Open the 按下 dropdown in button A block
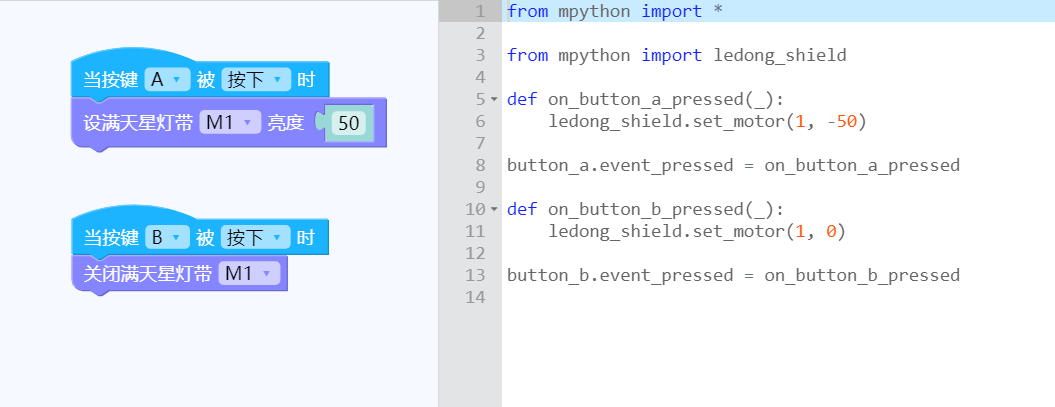The height and width of the screenshot is (407, 1055). 256,80
